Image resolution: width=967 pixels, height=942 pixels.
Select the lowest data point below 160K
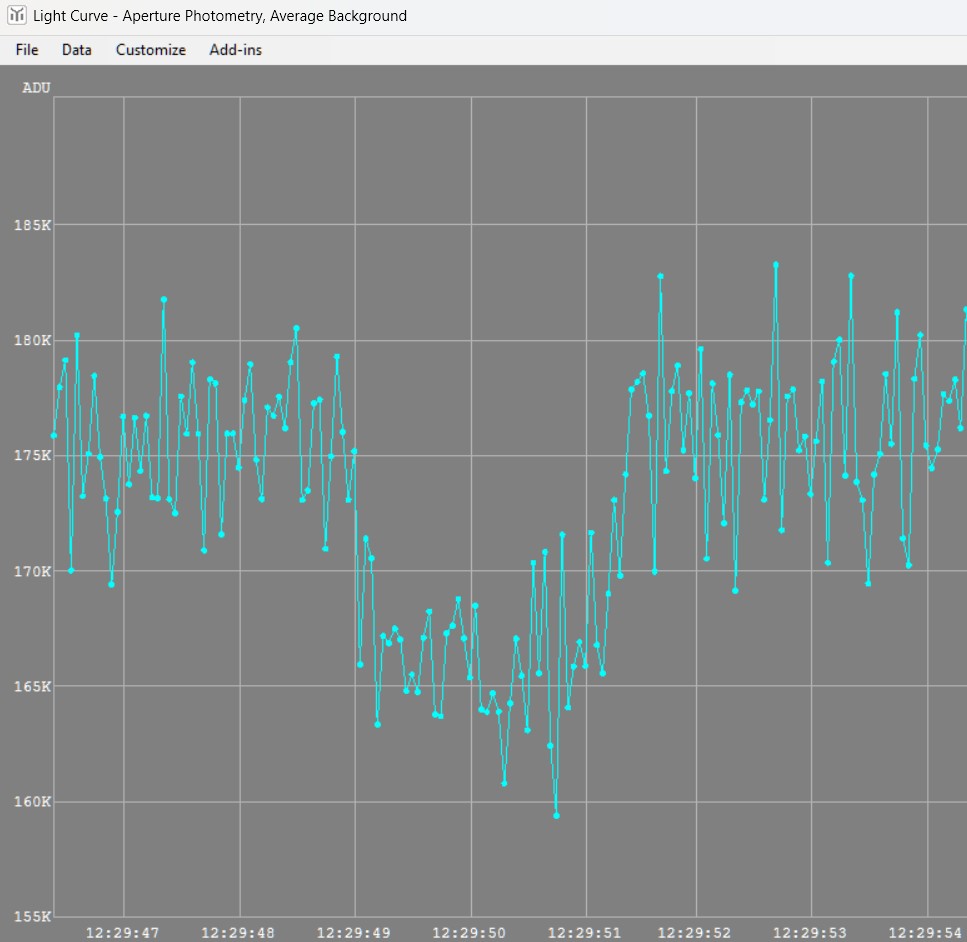pyautogui.click(x=556, y=816)
